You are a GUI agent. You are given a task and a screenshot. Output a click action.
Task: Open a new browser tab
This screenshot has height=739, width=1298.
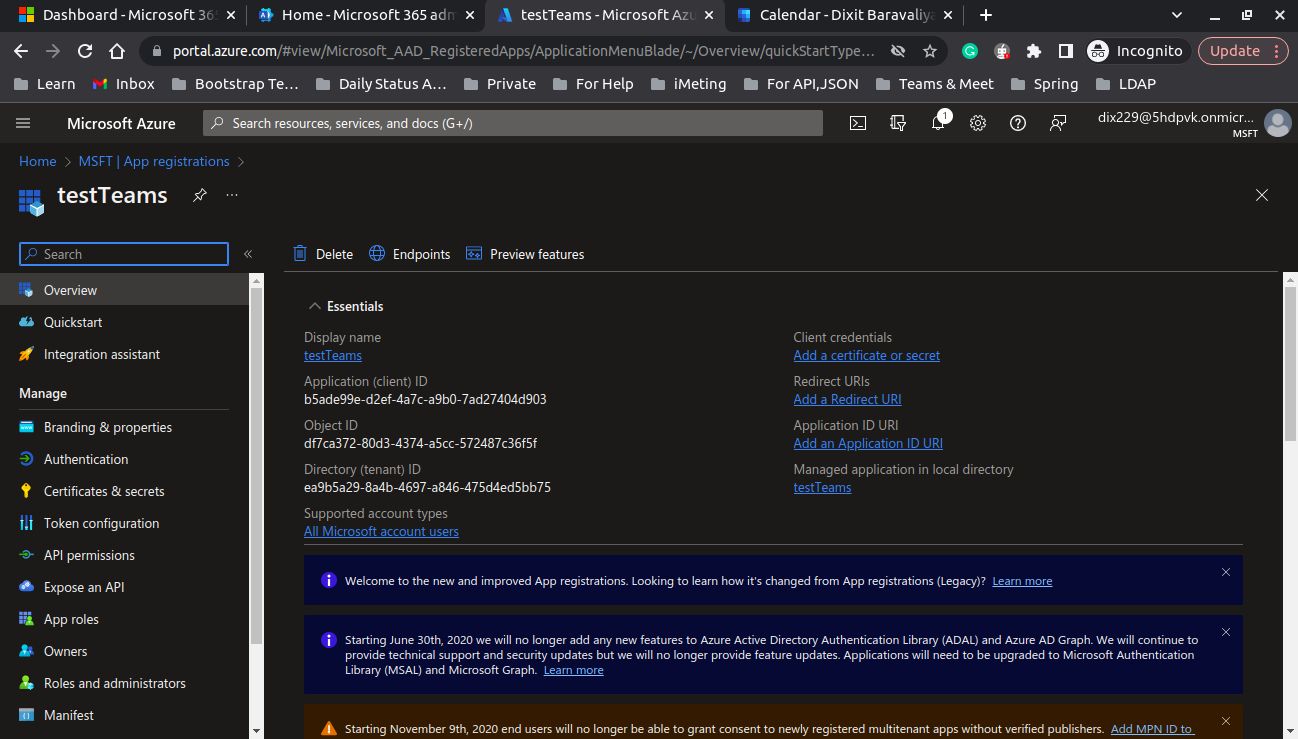986,15
